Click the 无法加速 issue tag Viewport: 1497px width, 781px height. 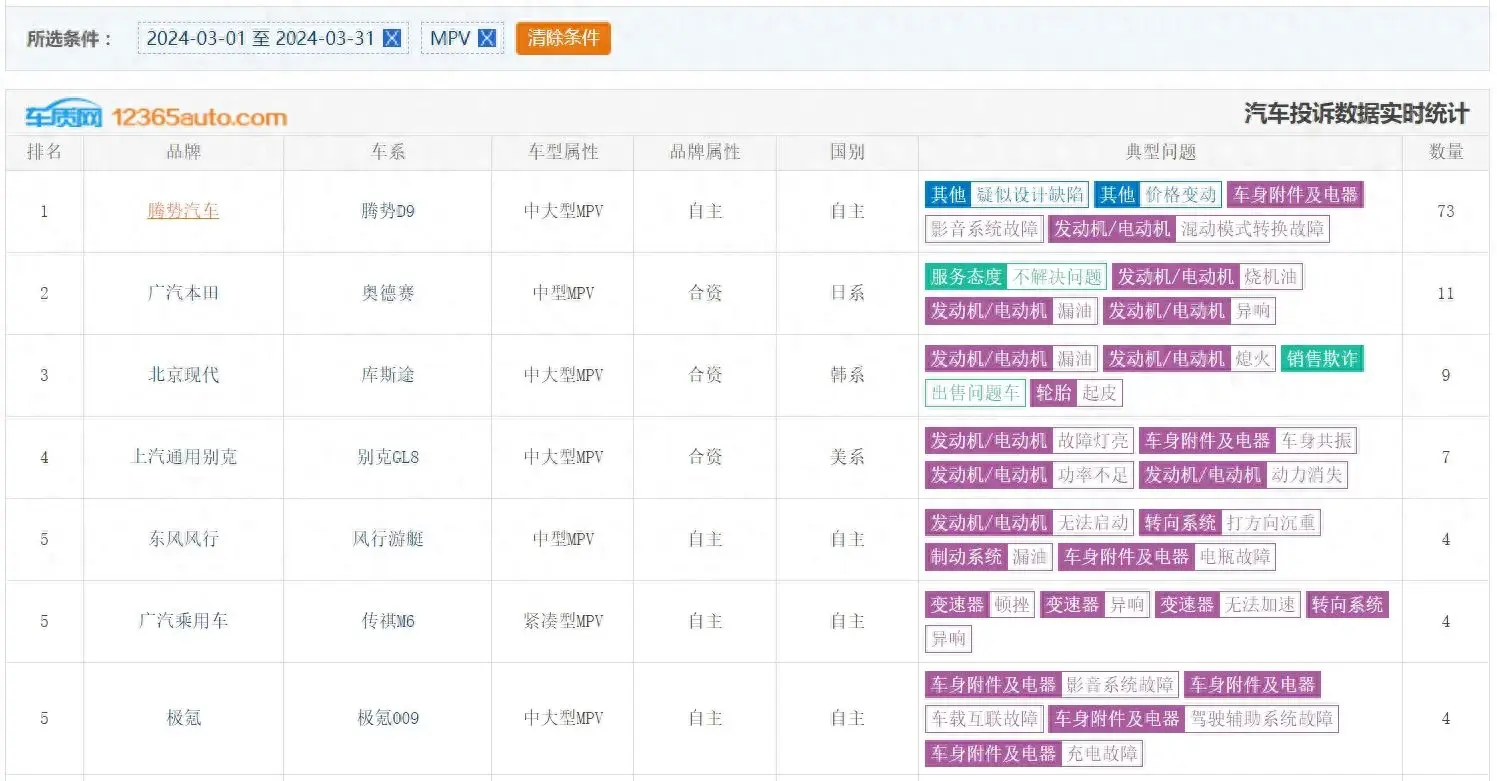click(x=1260, y=605)
